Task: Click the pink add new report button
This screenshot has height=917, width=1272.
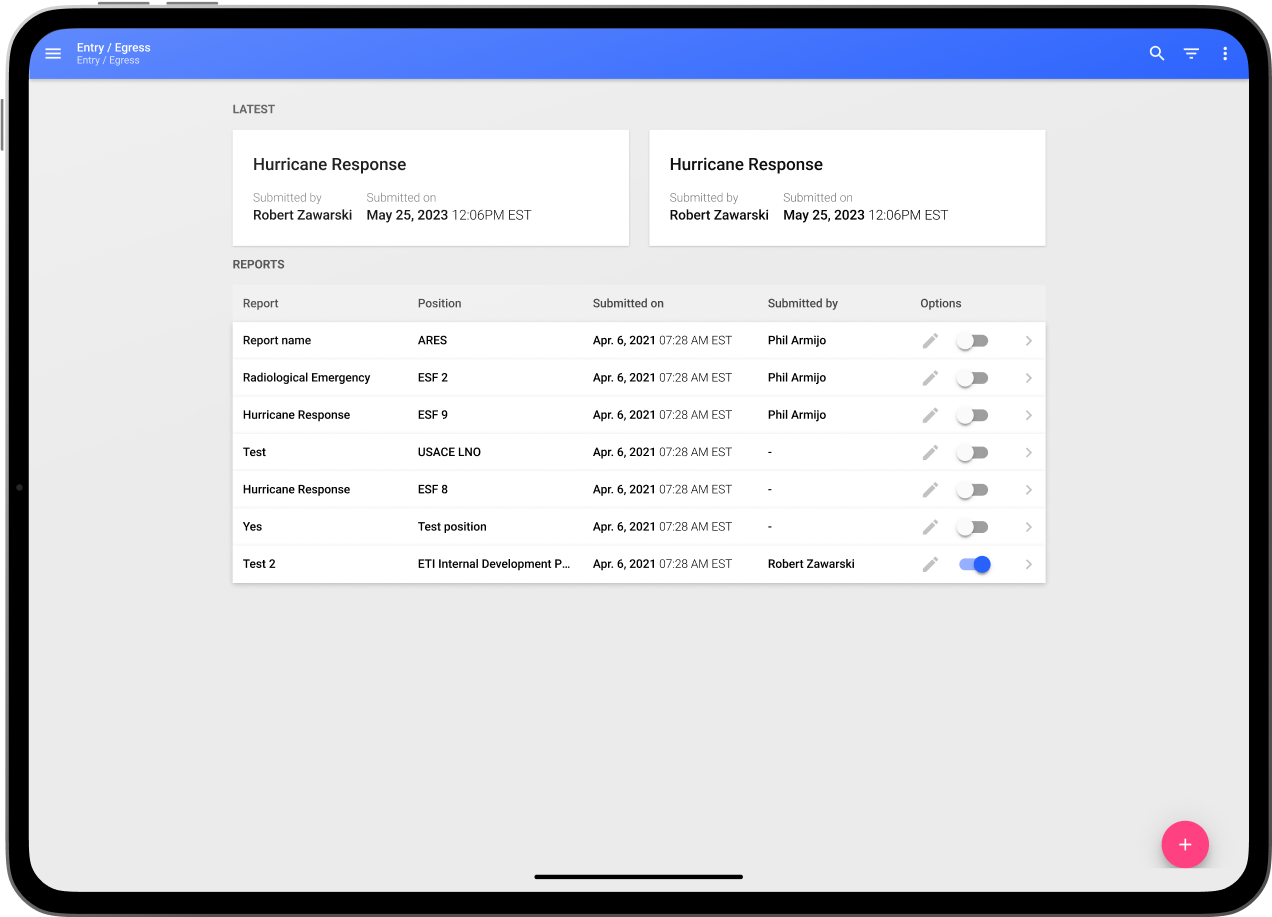Action: coord(1185,845)
